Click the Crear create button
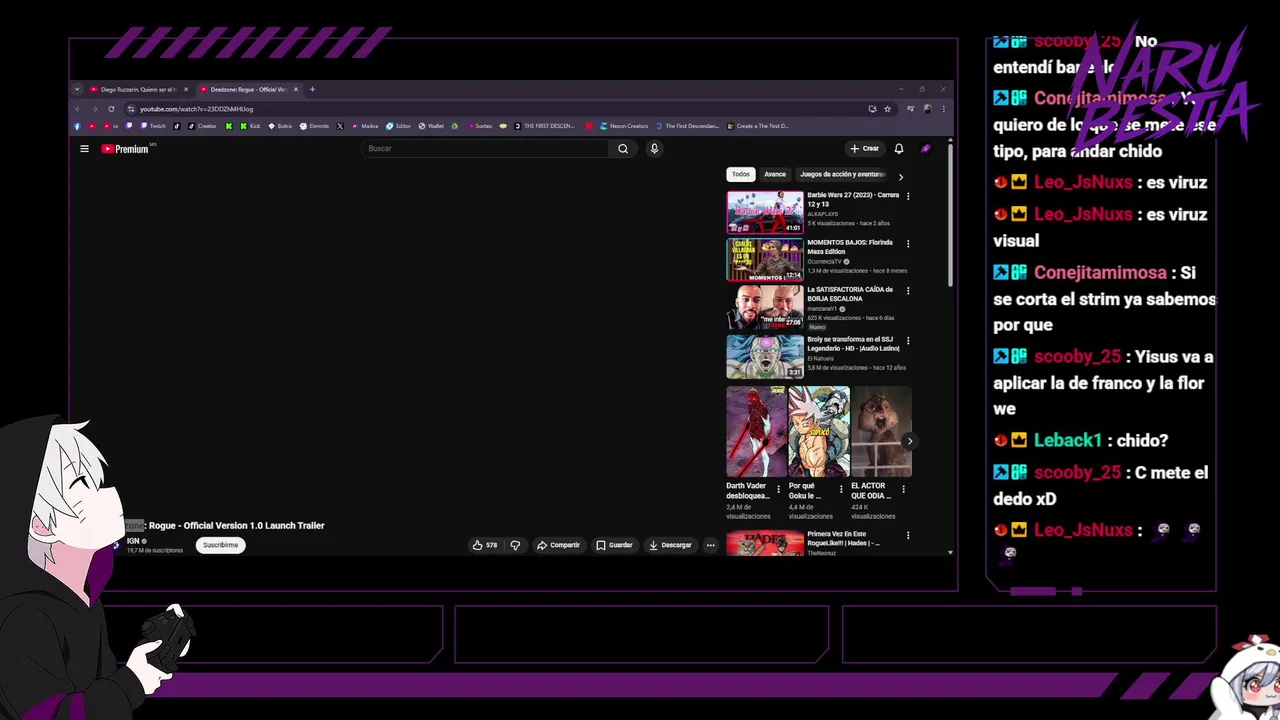The height and width of the screenshot is (720, 1280). click(864, 149)
